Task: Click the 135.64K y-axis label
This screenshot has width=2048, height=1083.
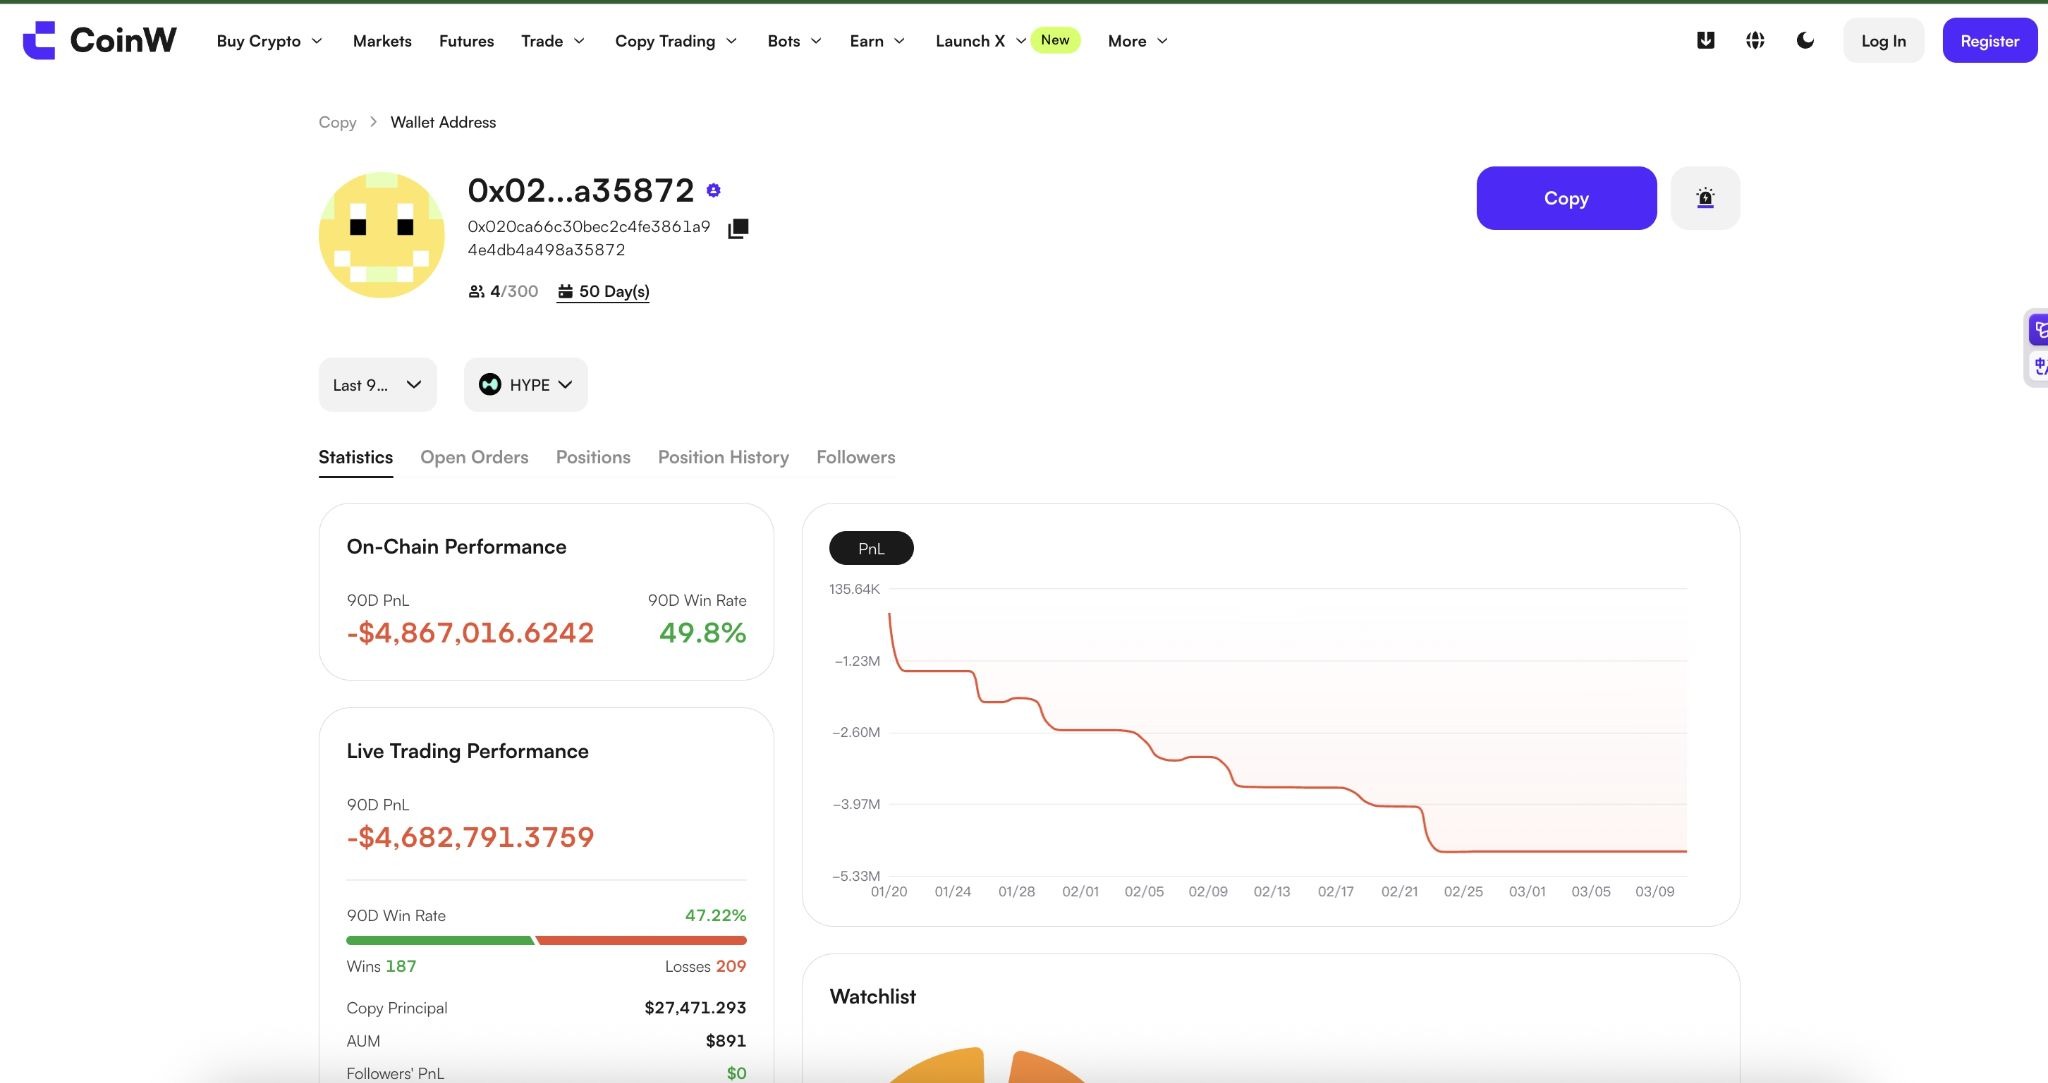Action: point(854,589)
